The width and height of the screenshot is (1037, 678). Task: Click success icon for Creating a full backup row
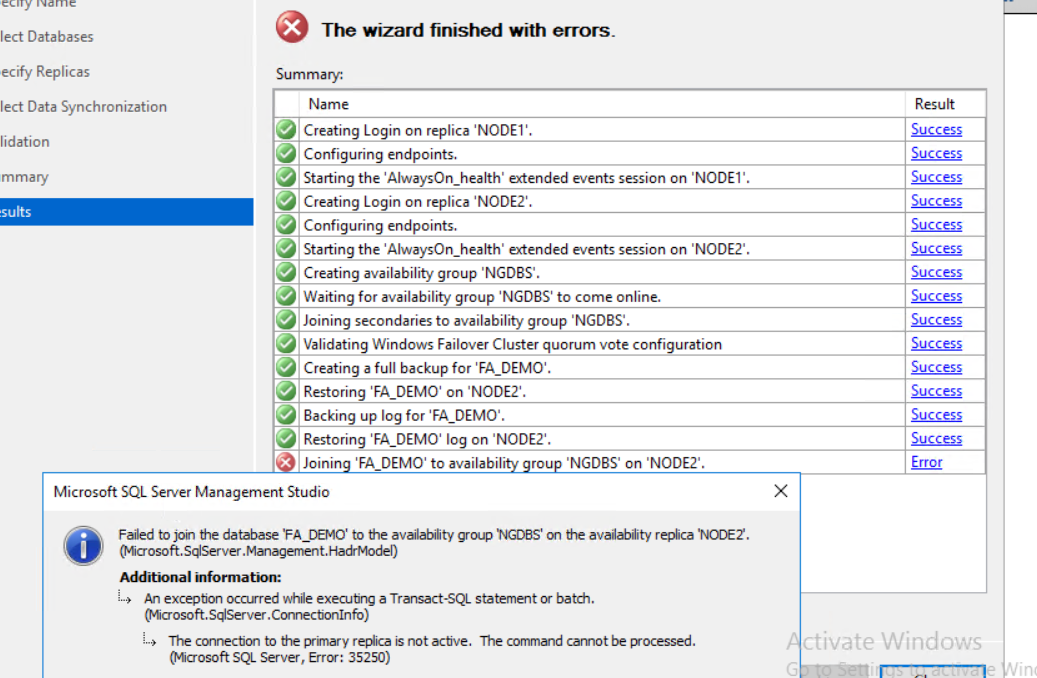pos(286,367)
